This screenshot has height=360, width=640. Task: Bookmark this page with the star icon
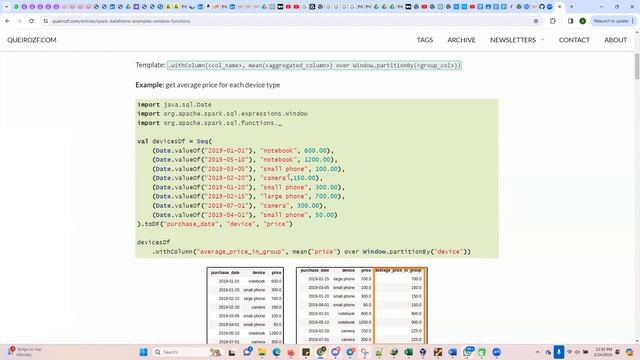536,21
